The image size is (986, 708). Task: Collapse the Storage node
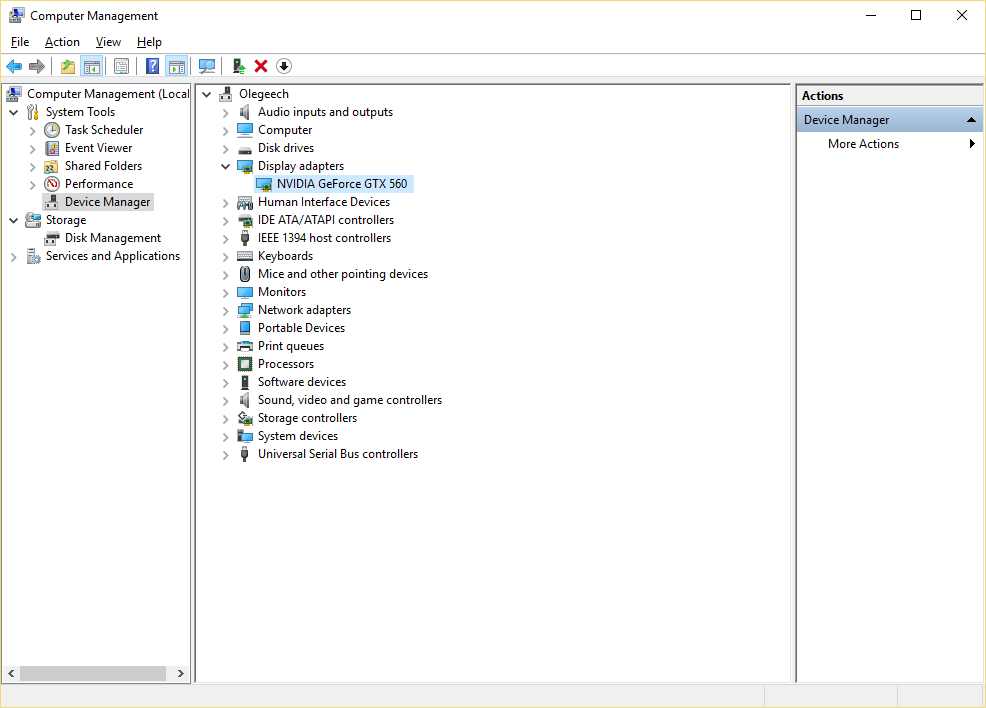click(x=14, y=221)
